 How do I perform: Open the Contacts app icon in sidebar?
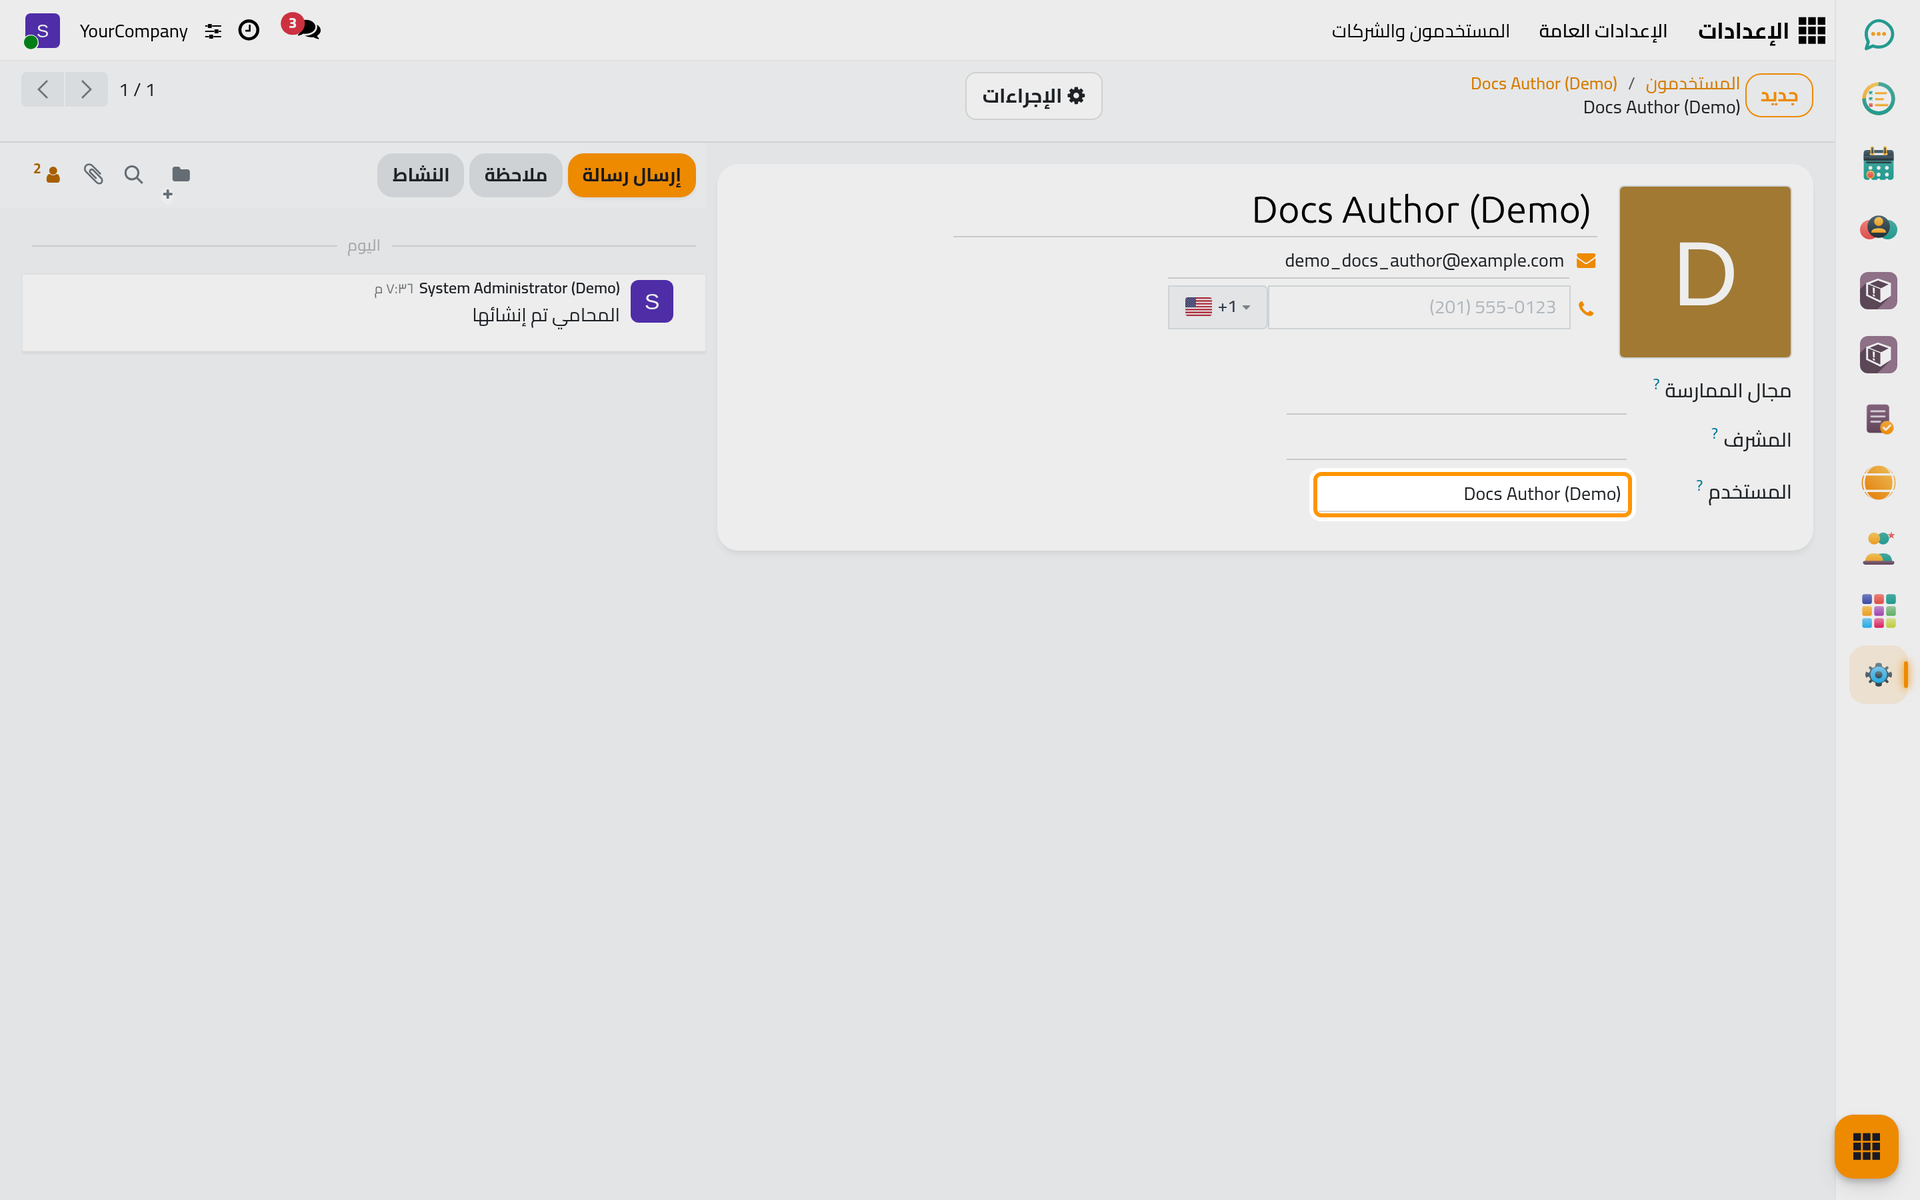(1878, 228)
